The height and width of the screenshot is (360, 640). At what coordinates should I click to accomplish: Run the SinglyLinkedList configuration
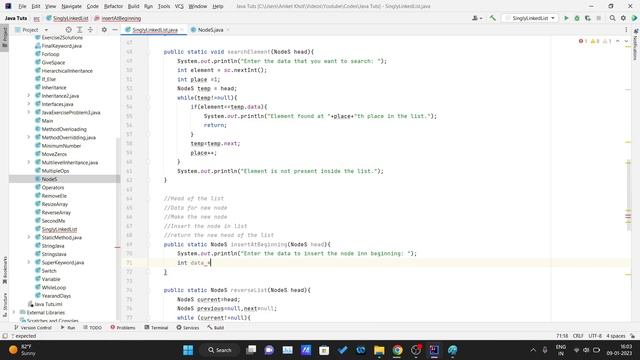click(x=566, y=18)
